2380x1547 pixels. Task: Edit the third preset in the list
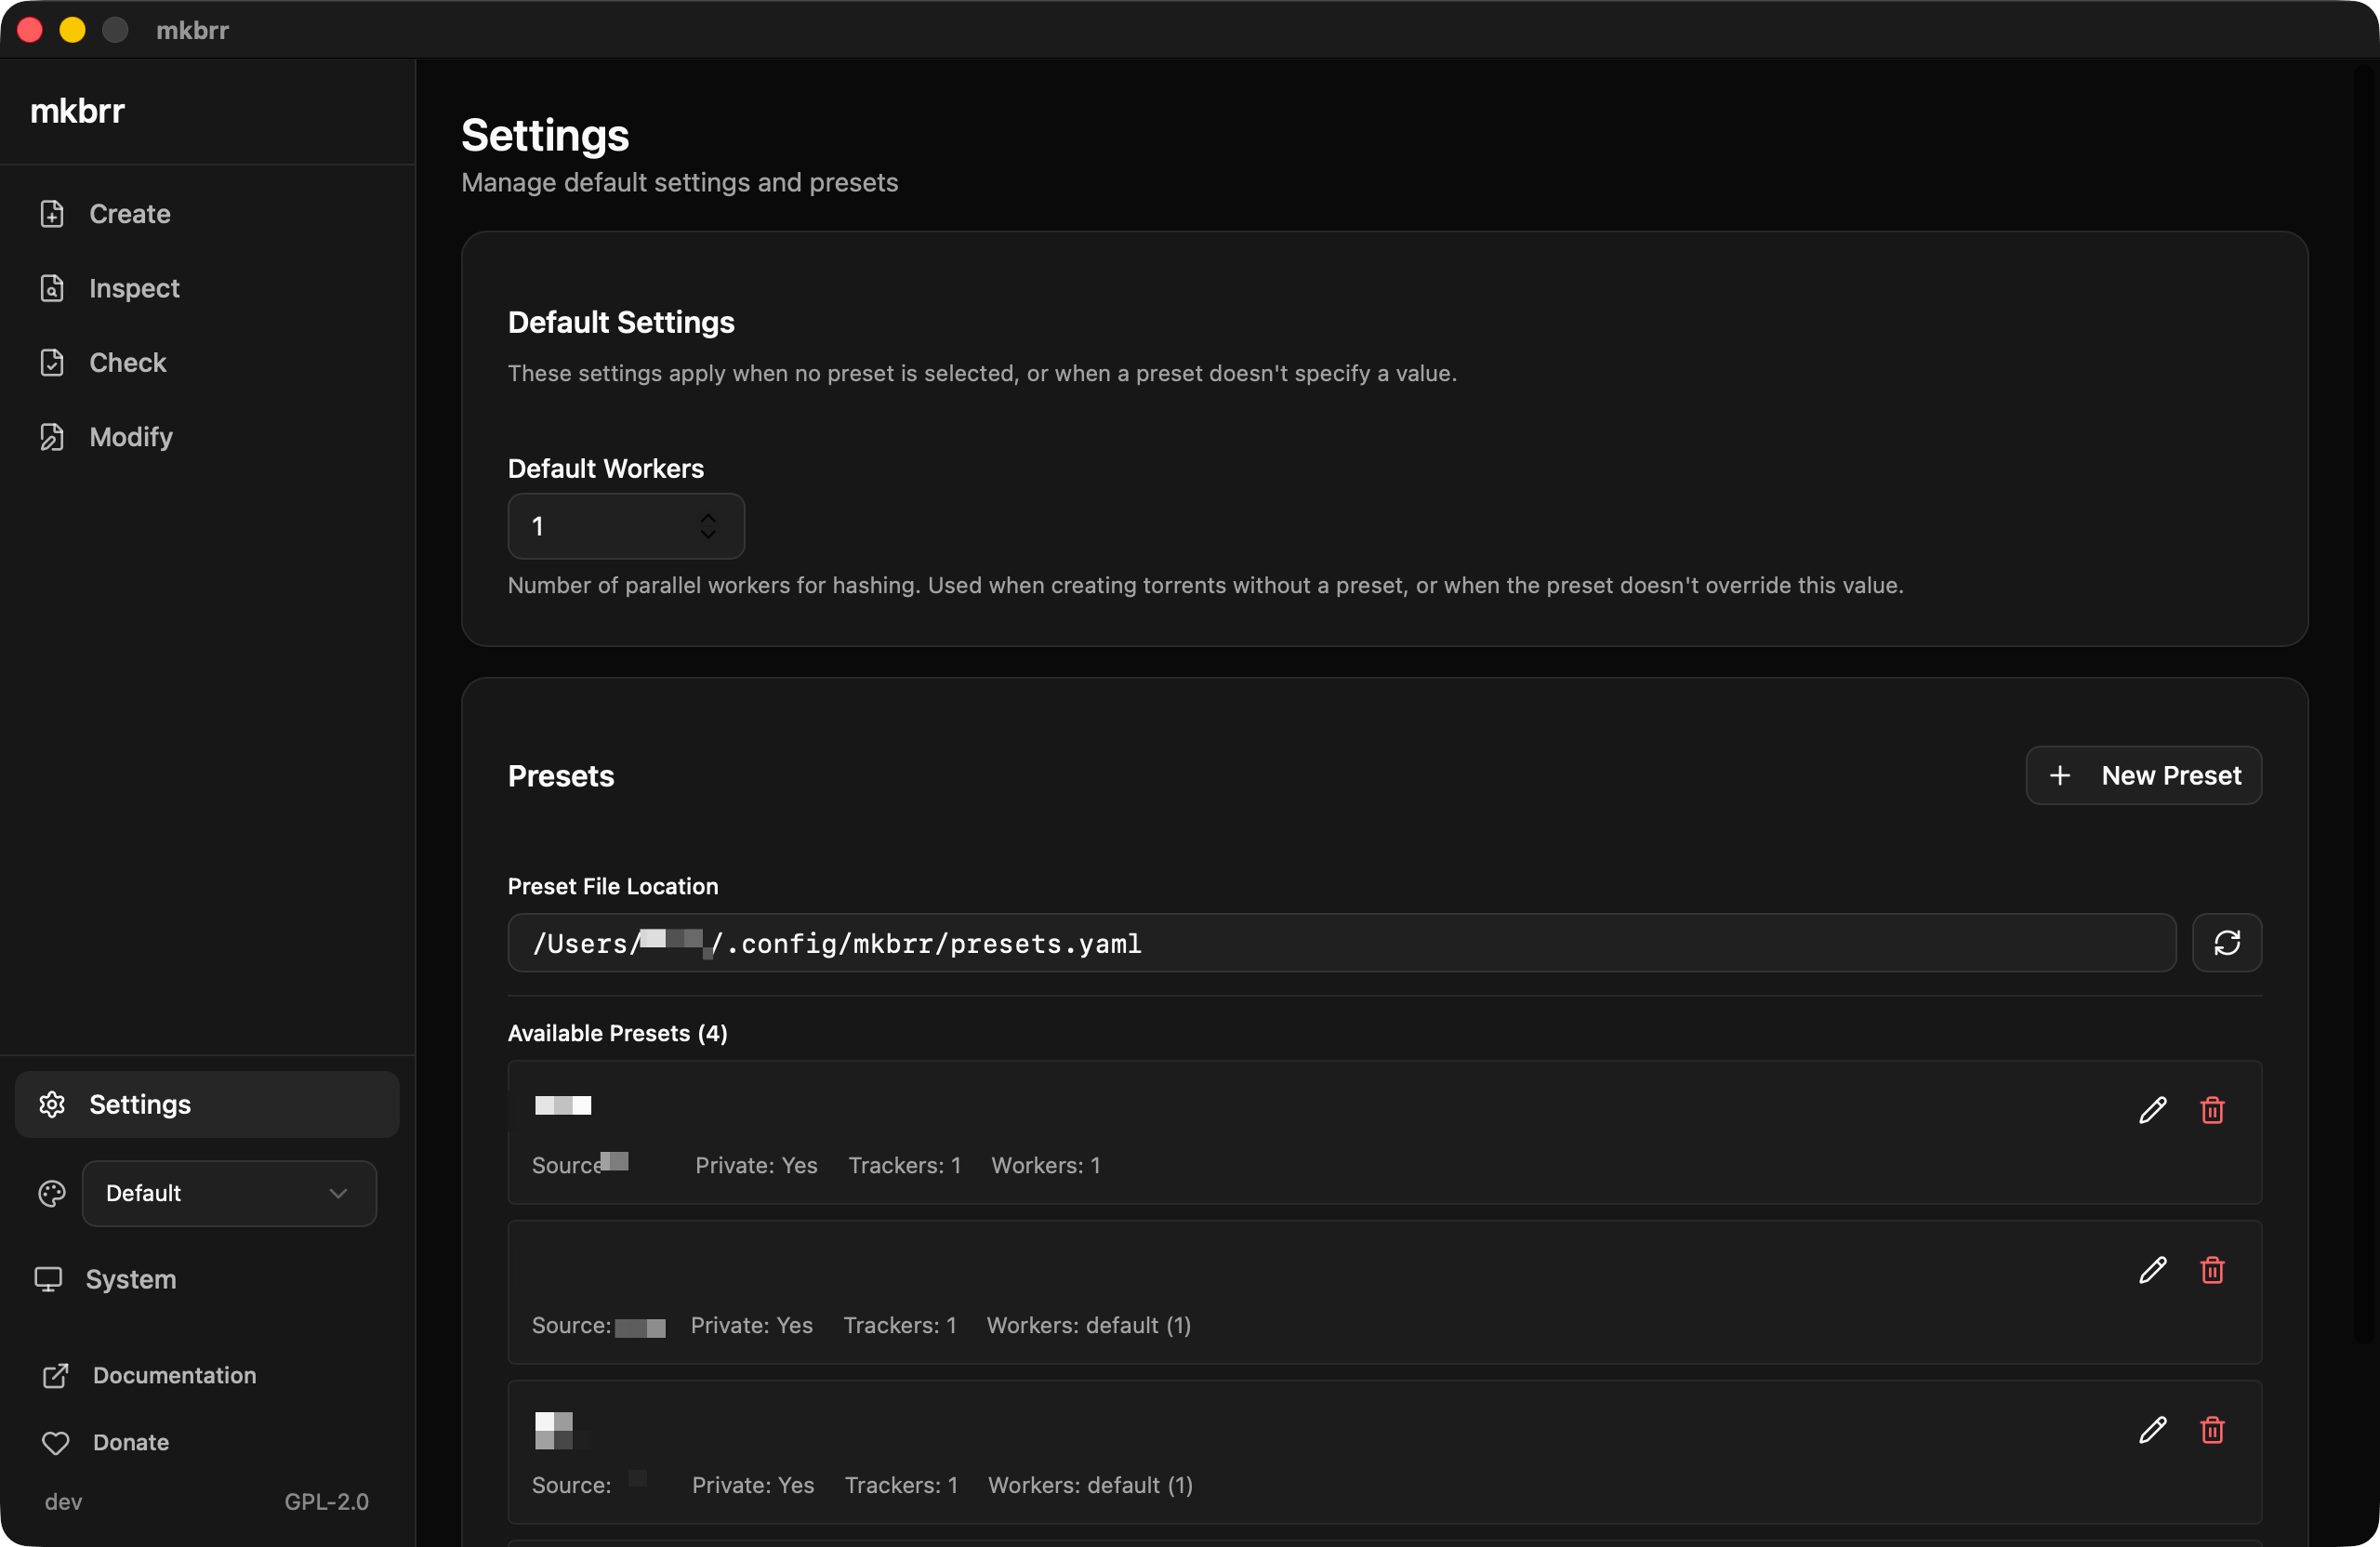click(x=2153, y=1430)
